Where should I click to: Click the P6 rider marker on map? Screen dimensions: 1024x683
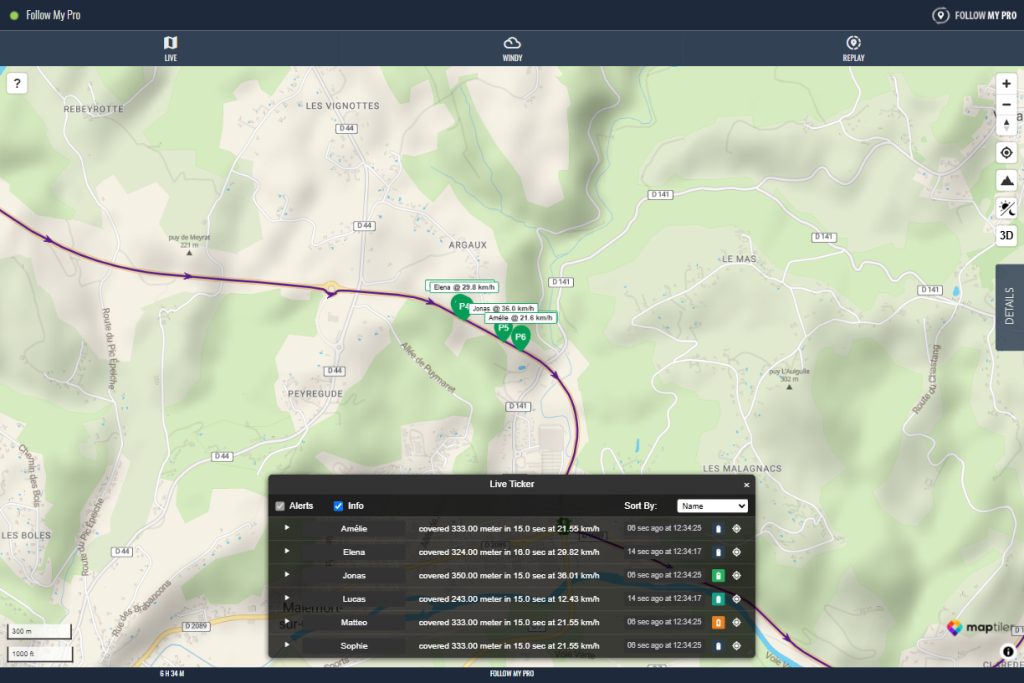click(520, 337)
